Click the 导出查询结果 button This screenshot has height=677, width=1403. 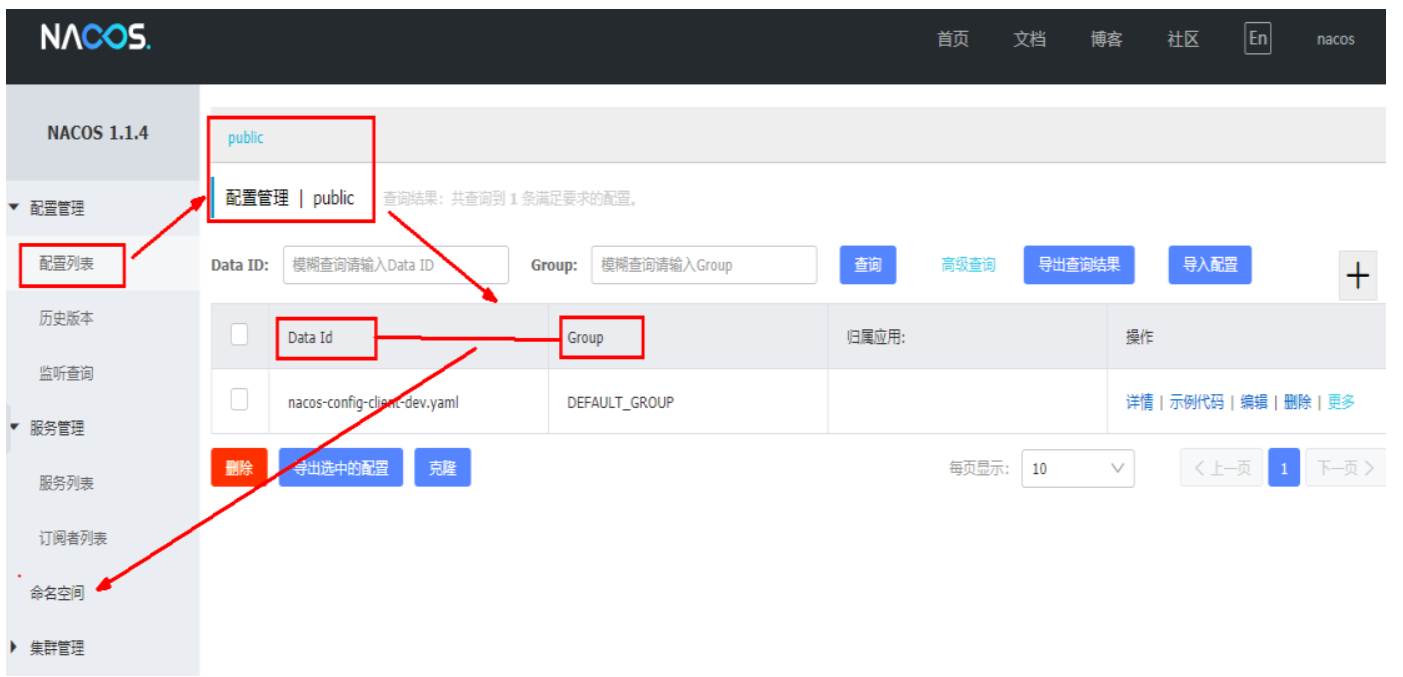pyautogui.click(x=1079, y=265)
